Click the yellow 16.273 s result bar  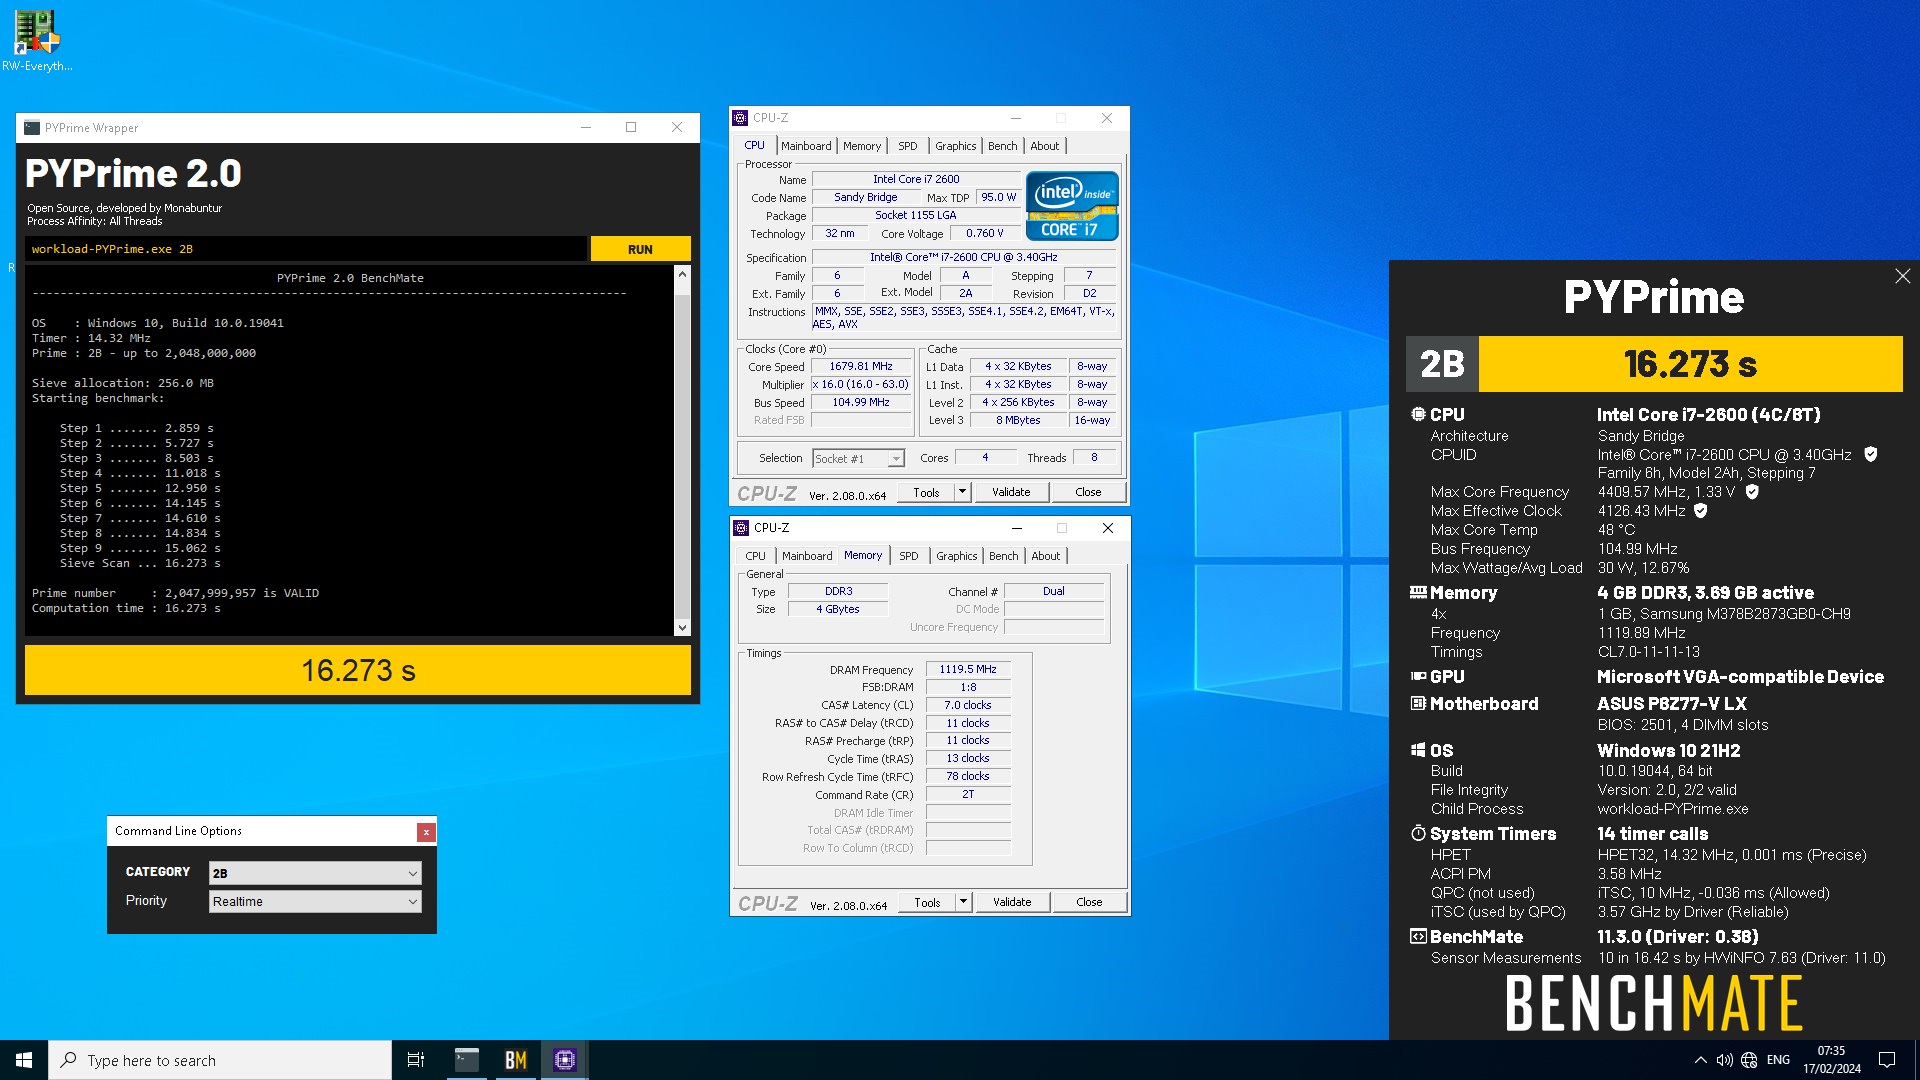click(358, 670)
